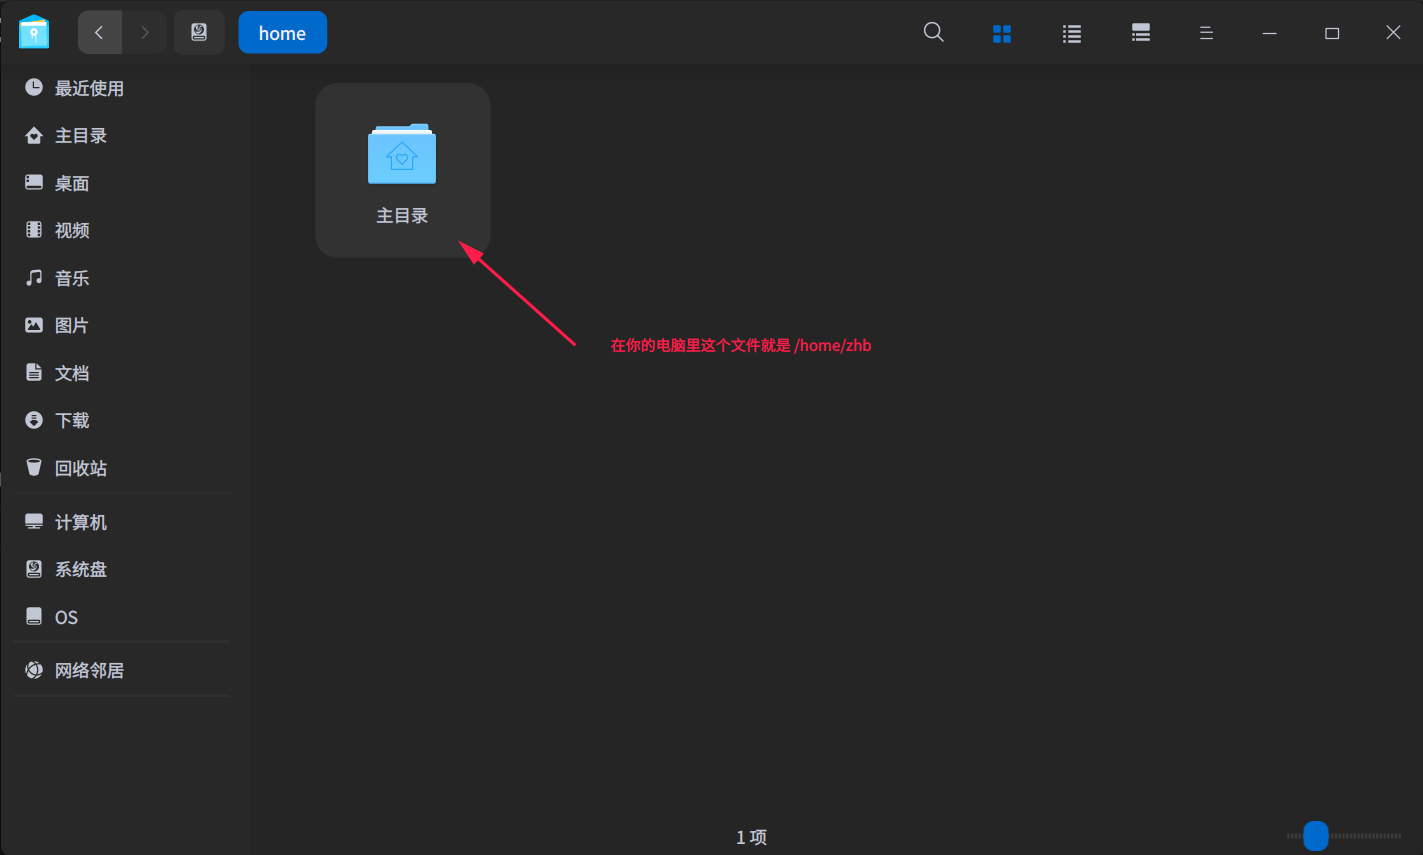The image size is (1423, 855).
Task: Open 网络邻居 in the sidebar
Action: [89, 669]
